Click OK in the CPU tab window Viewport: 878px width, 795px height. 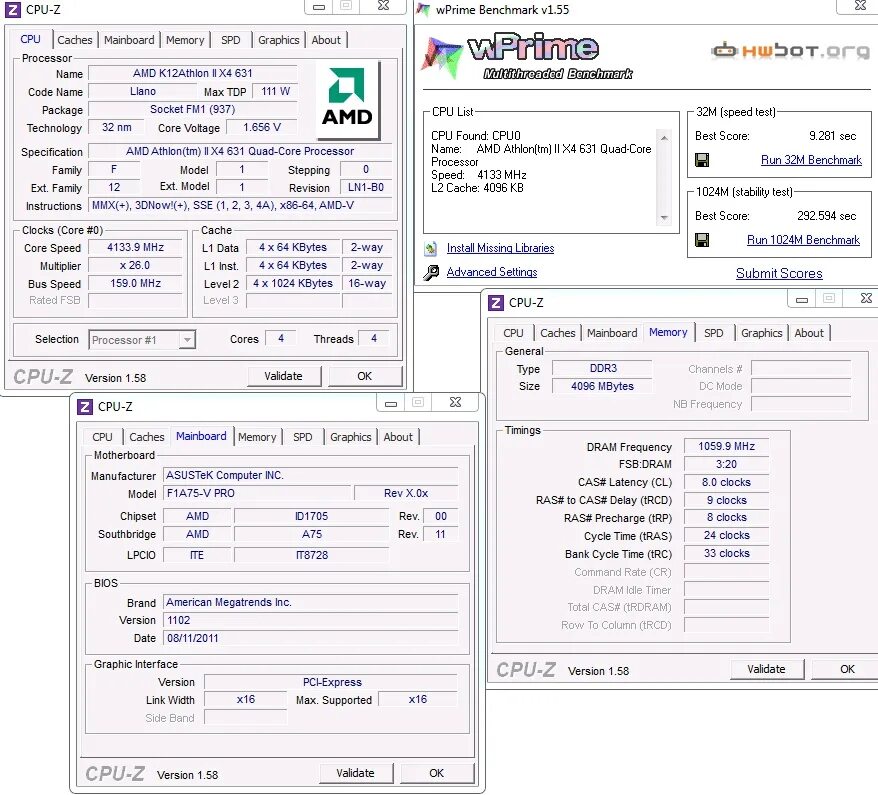[365, 376]
